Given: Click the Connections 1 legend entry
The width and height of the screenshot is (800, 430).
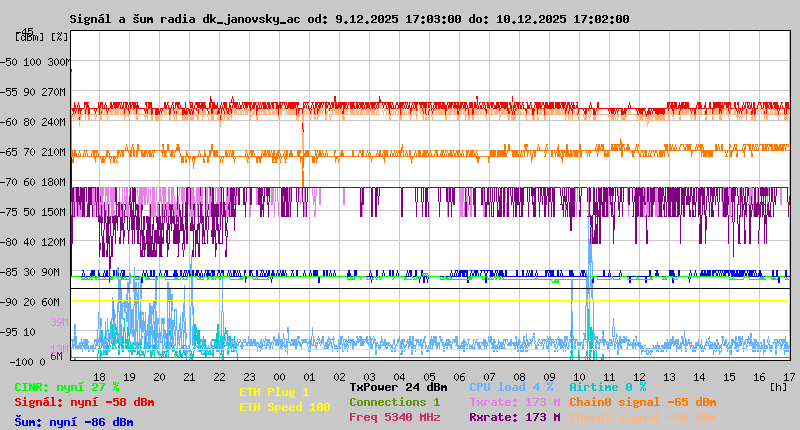Looking at the screenshot, I should coord(394,402).
